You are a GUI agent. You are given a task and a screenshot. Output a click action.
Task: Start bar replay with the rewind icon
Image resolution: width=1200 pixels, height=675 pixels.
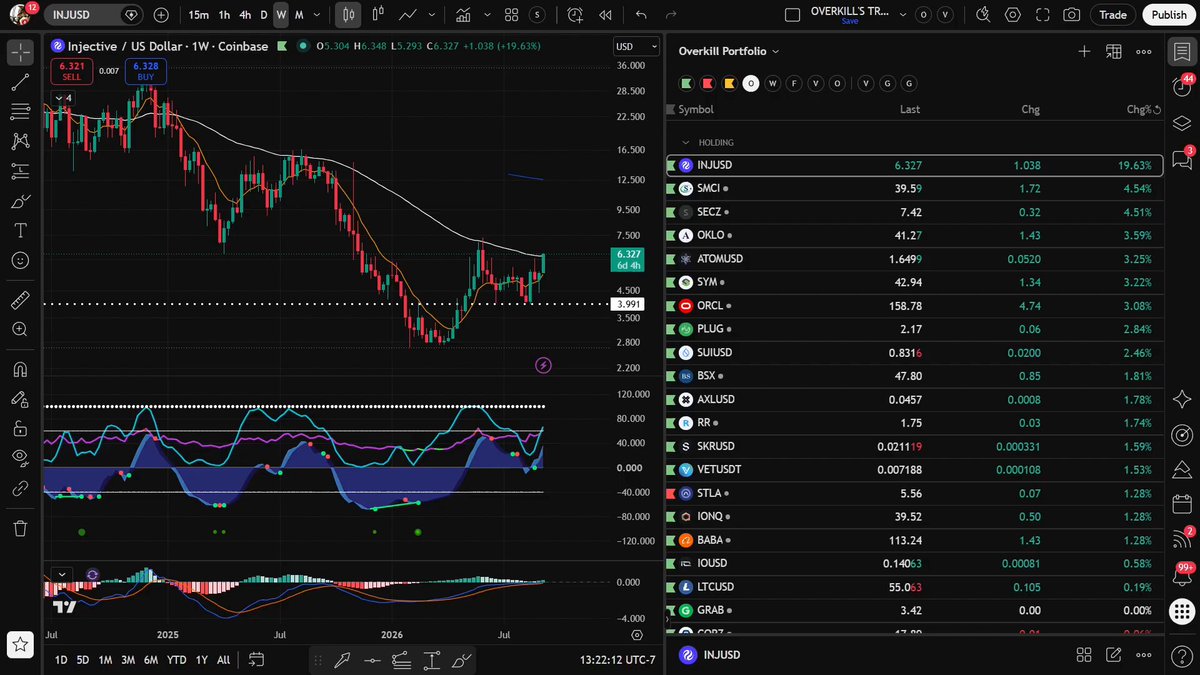point(605,15)
